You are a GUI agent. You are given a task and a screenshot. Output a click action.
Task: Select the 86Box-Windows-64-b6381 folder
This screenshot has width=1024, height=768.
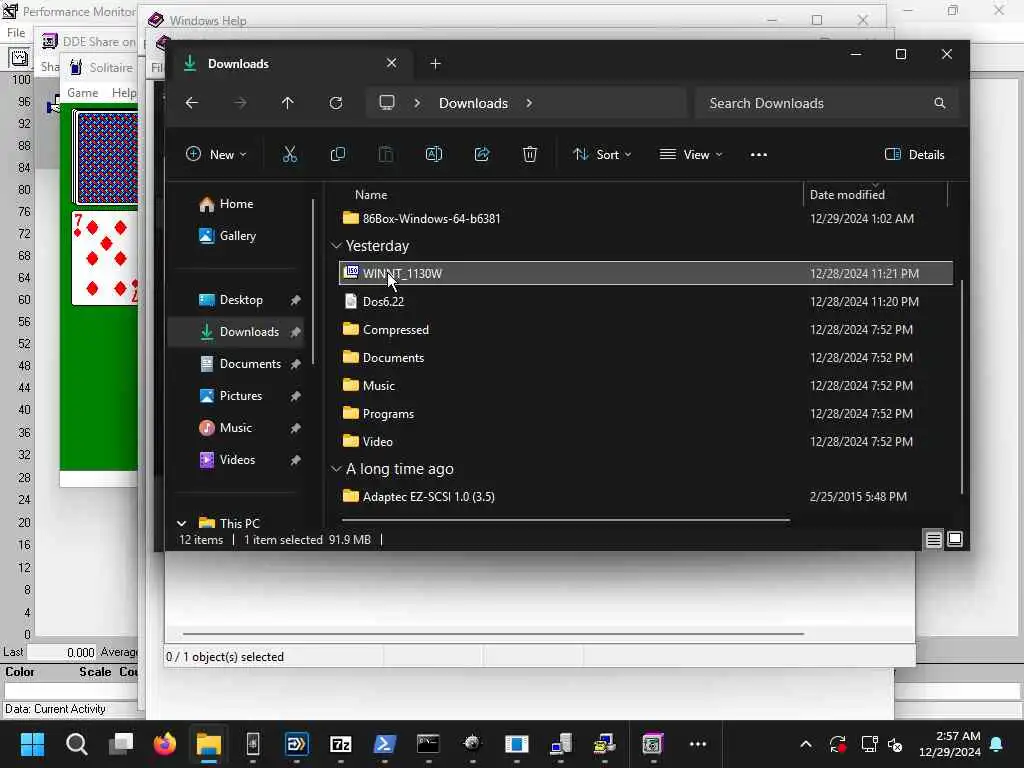coord(645,219)
